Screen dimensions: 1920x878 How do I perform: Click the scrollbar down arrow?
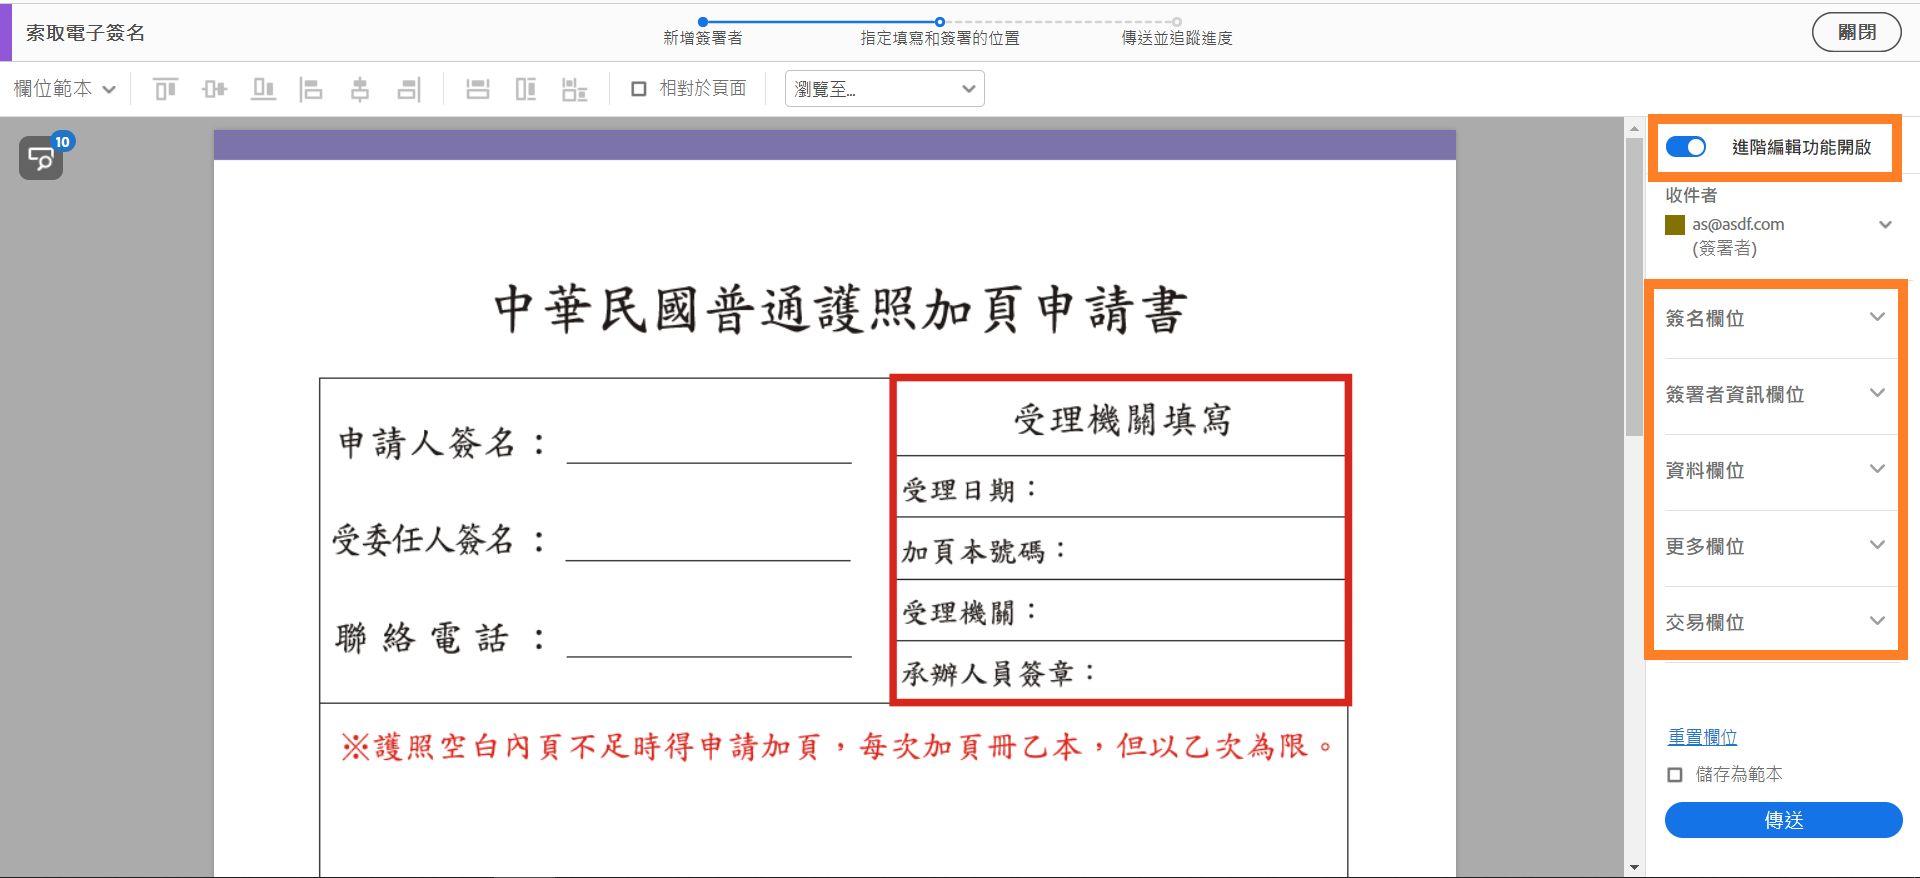(x=1634, y=867)
